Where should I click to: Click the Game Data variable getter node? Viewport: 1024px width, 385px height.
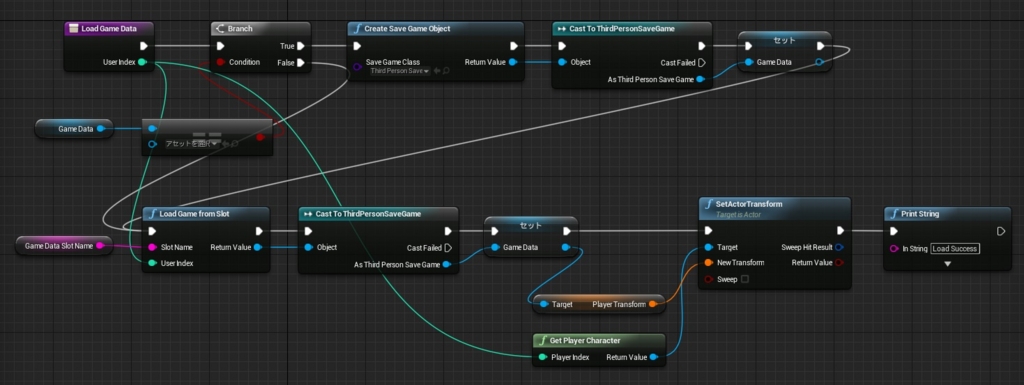(74, 129)
